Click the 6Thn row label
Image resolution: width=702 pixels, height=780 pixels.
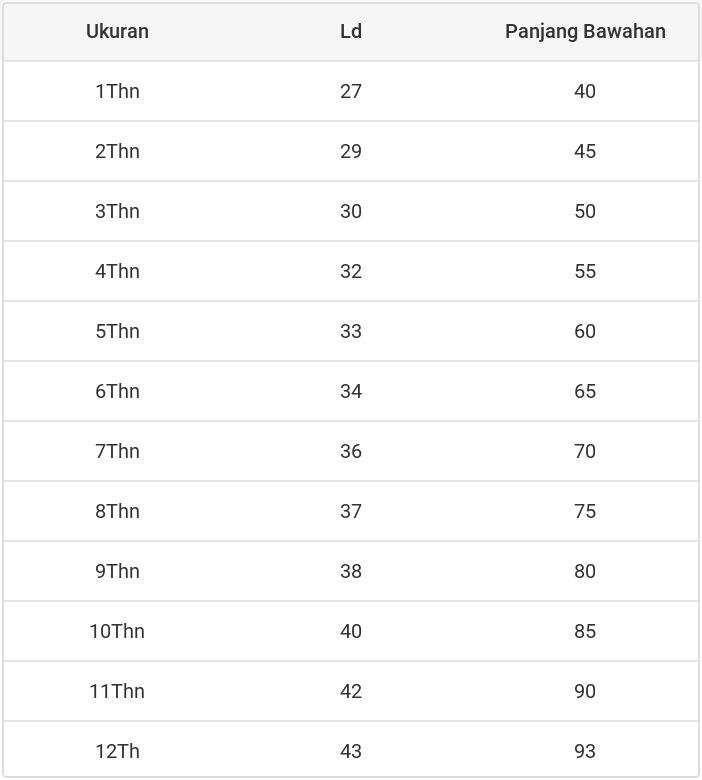point(117,391)
